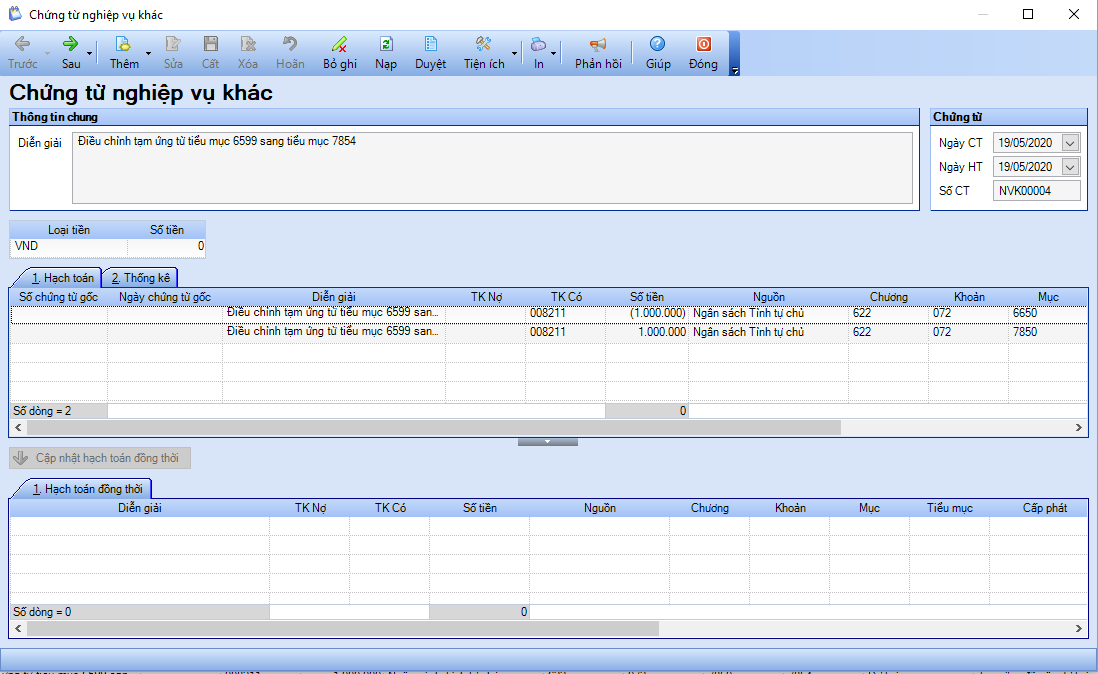Select the 1. Hạch toán tab
The height and width of the screenshot is (674, 1098).
tap(56, 278)
